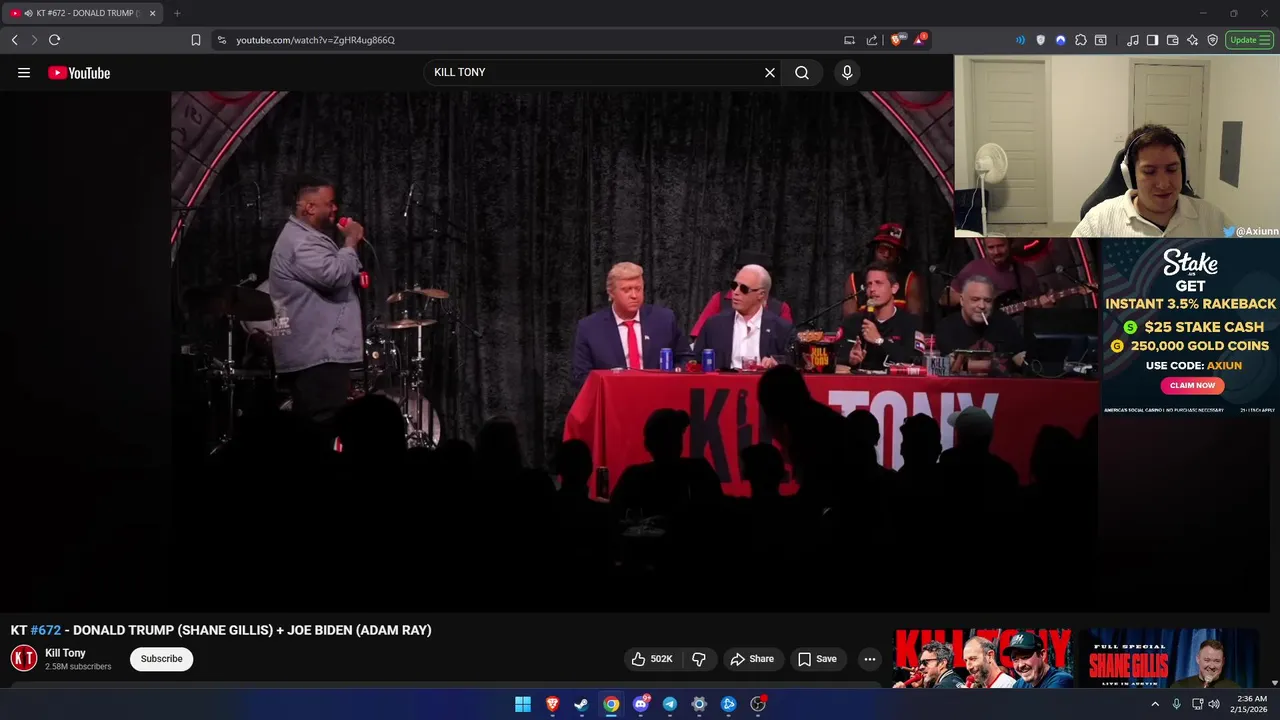Open Brave Rewards triangle icon

920,40
